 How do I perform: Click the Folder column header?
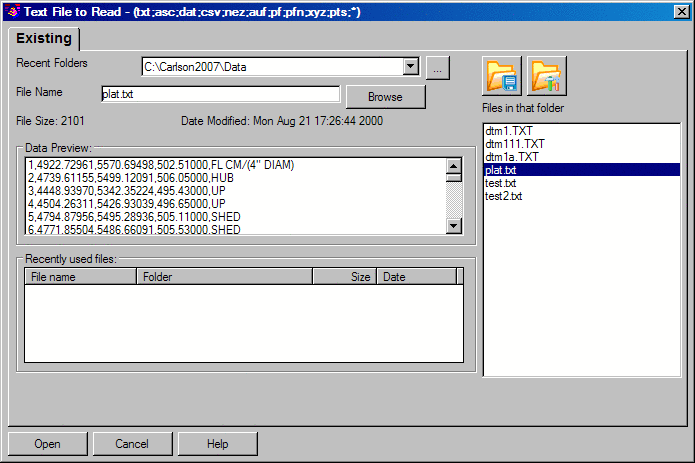(x=224, y=277)
